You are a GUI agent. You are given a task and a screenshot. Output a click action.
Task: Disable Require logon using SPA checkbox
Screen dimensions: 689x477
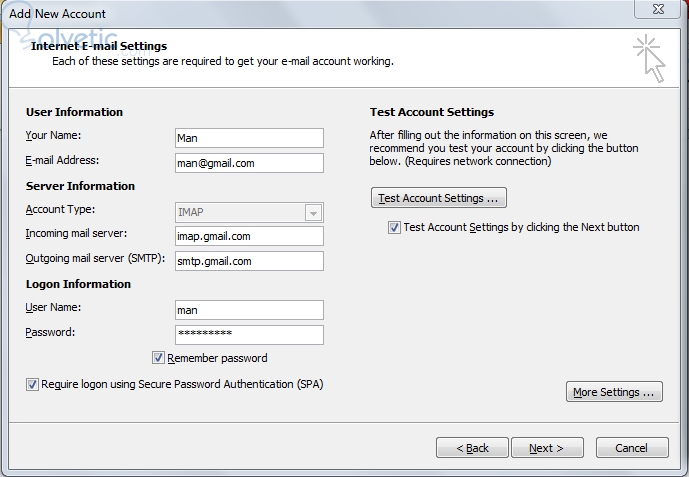33,384
